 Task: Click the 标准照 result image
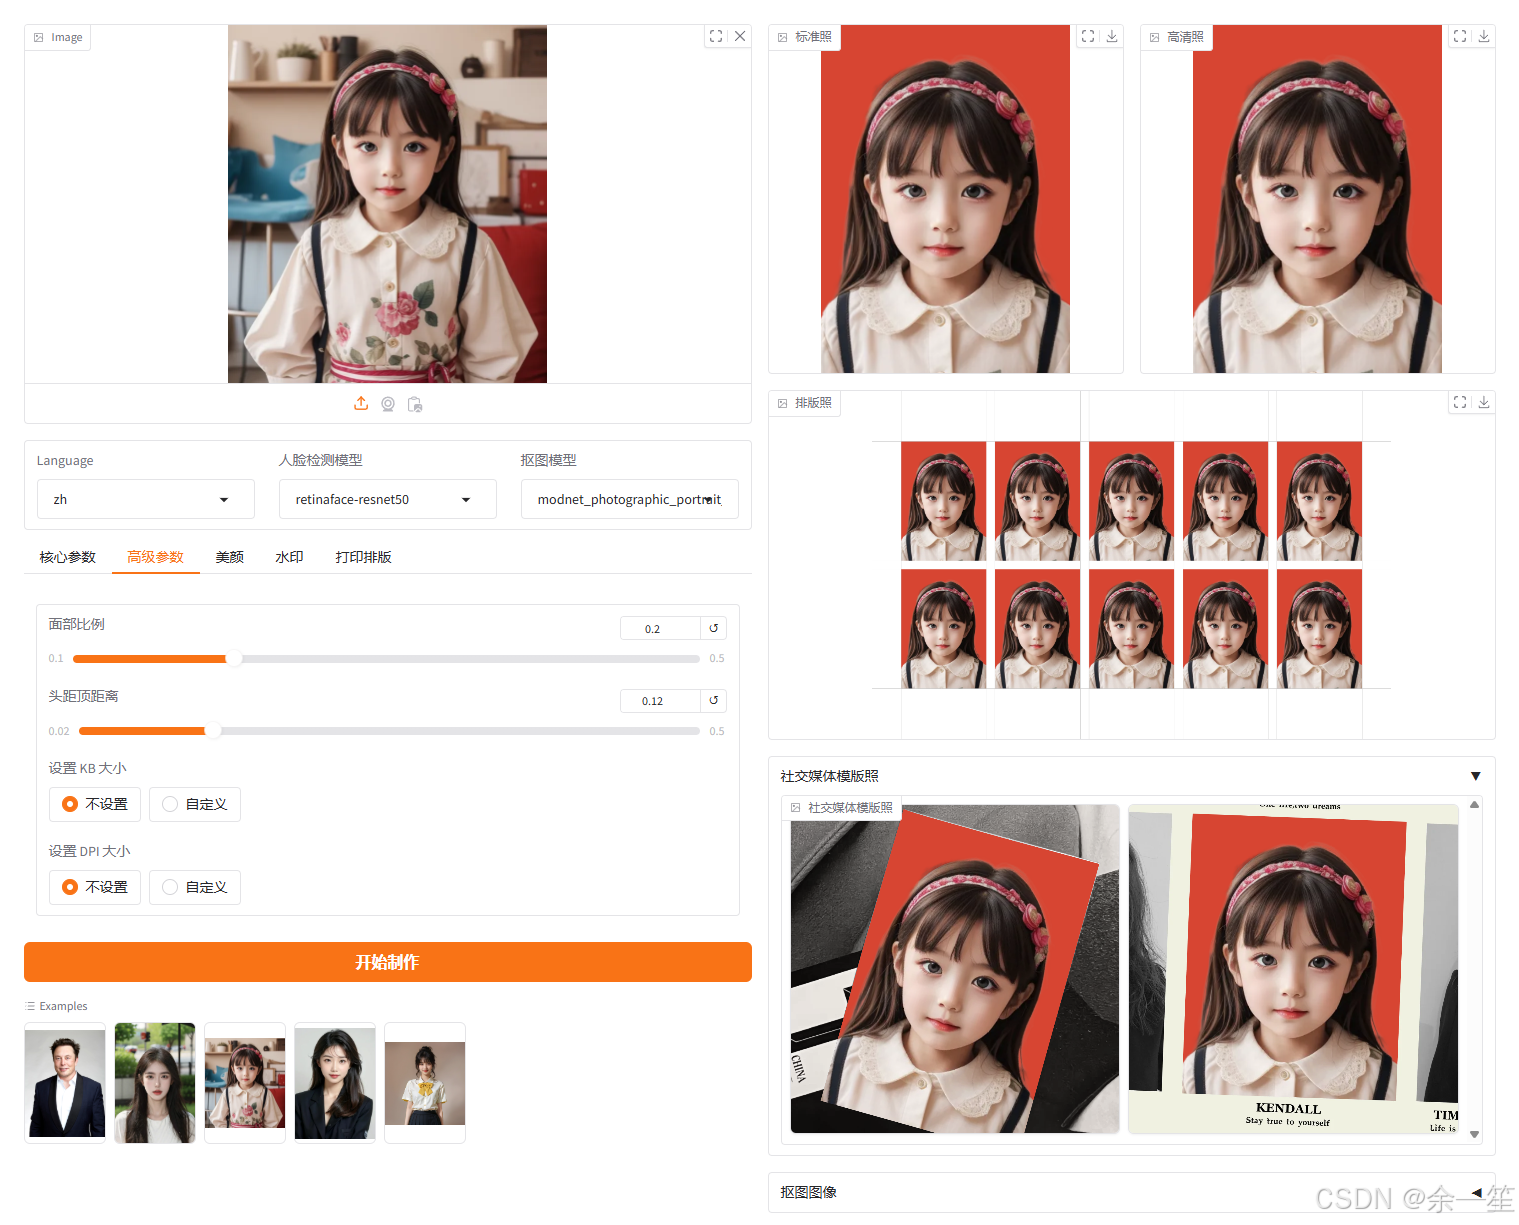coord(945,199)
